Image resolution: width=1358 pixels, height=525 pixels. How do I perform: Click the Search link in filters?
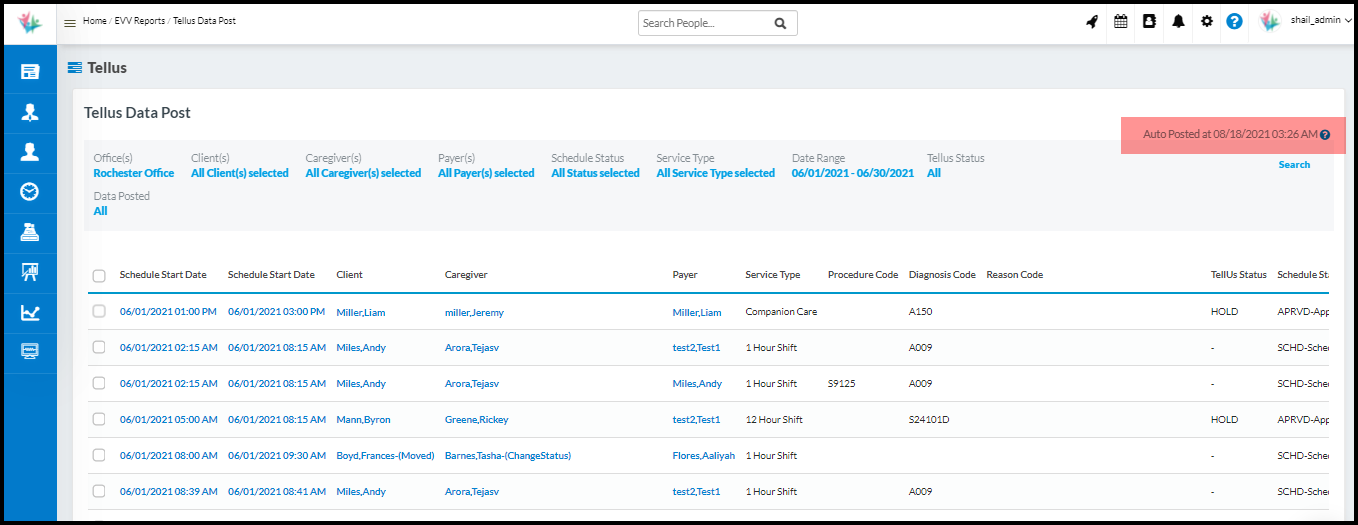[1293, 165]
